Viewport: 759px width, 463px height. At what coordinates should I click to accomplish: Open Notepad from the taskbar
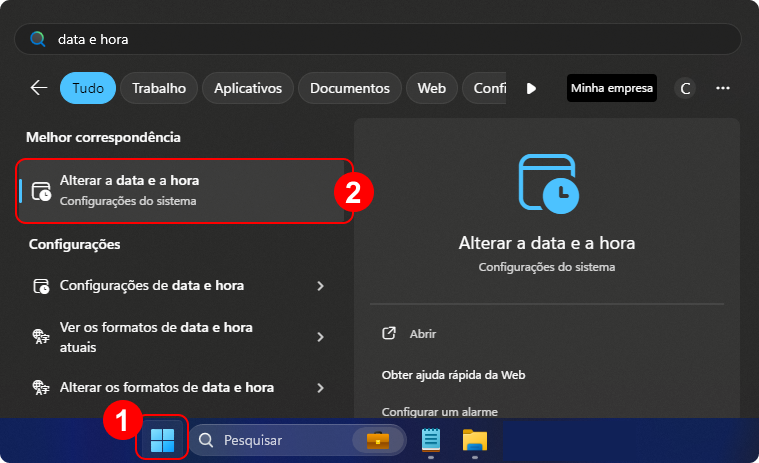tap(431, 440)
